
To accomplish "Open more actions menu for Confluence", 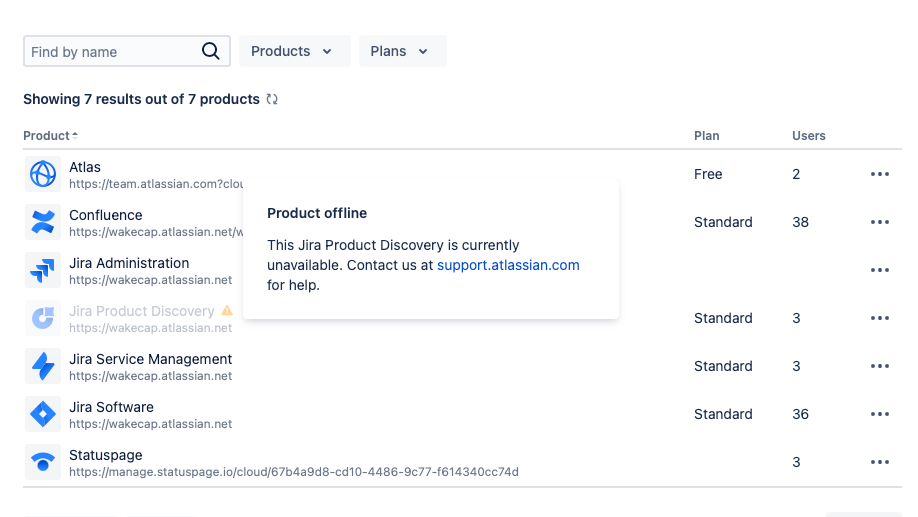I will 879,222.
